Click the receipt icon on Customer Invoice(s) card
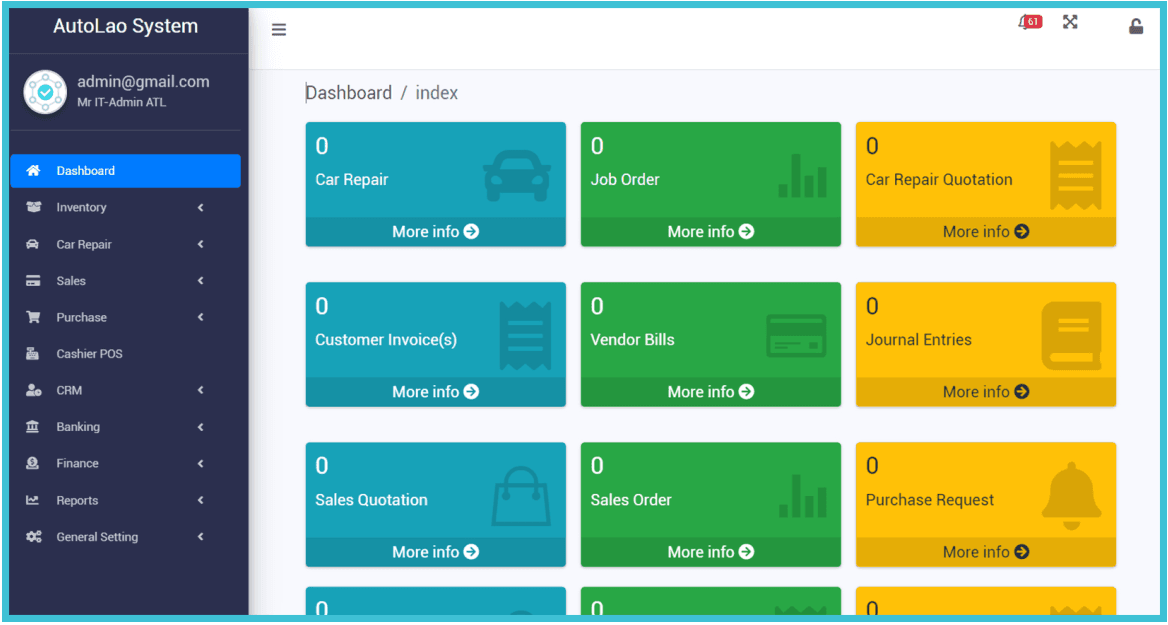 click(x=525, y=336)
